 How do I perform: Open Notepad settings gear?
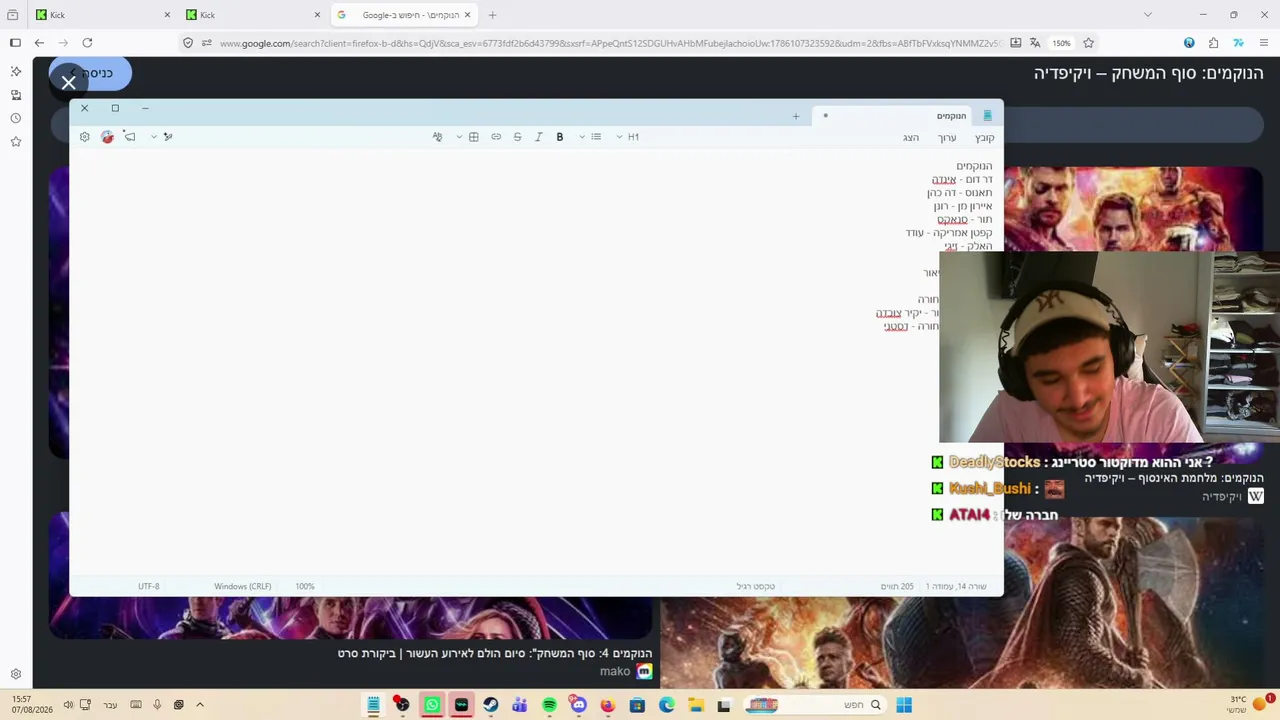pos(84,137)
